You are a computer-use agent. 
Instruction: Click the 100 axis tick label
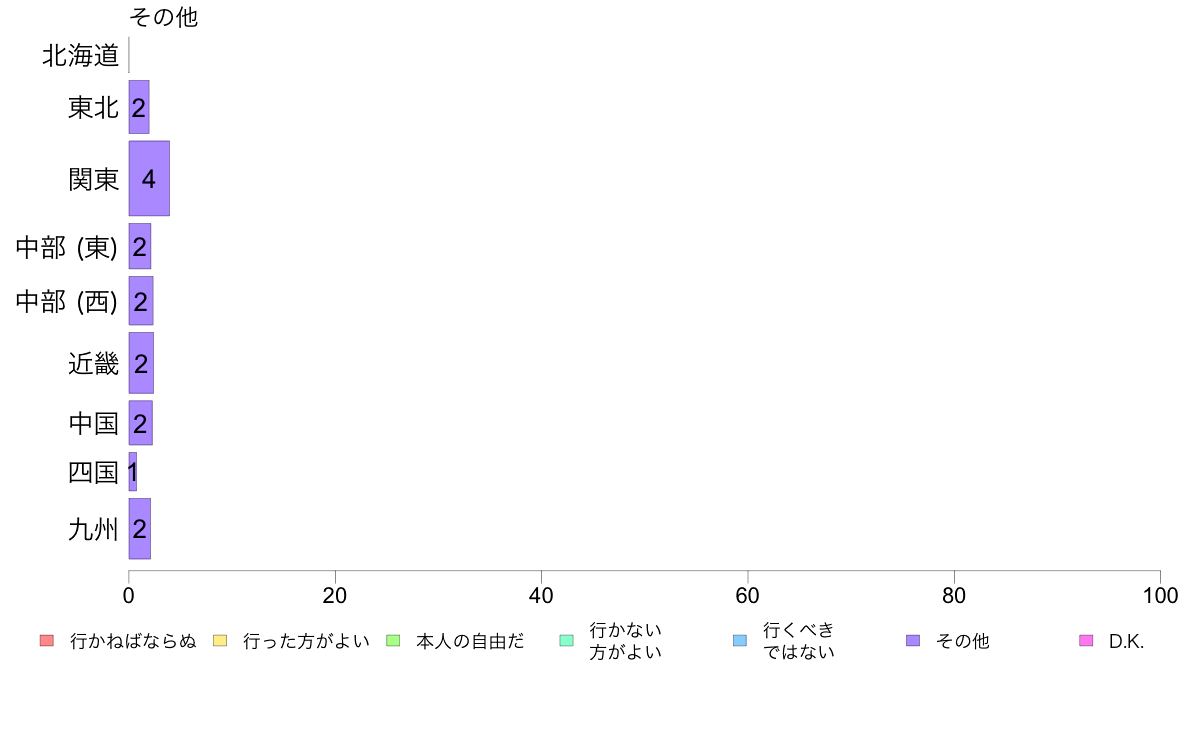[1160, 596]
